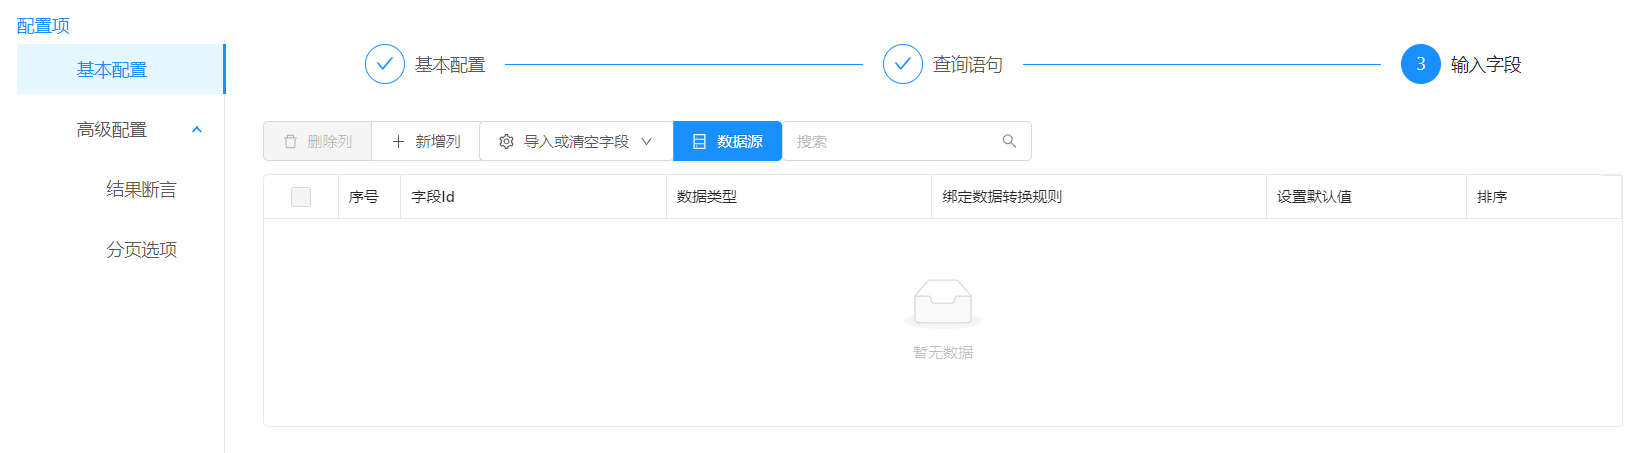The width and height of the screenshot is (1644, 453).
Task: Click the gear icon for 导入或清空字段
Action: [x=506, y=142]
